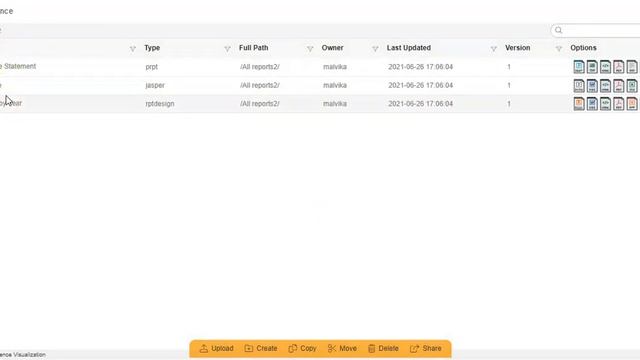640x360 pixels.
Task: Click owner "malvika" in the prpt row
Action: click(335, 67)
